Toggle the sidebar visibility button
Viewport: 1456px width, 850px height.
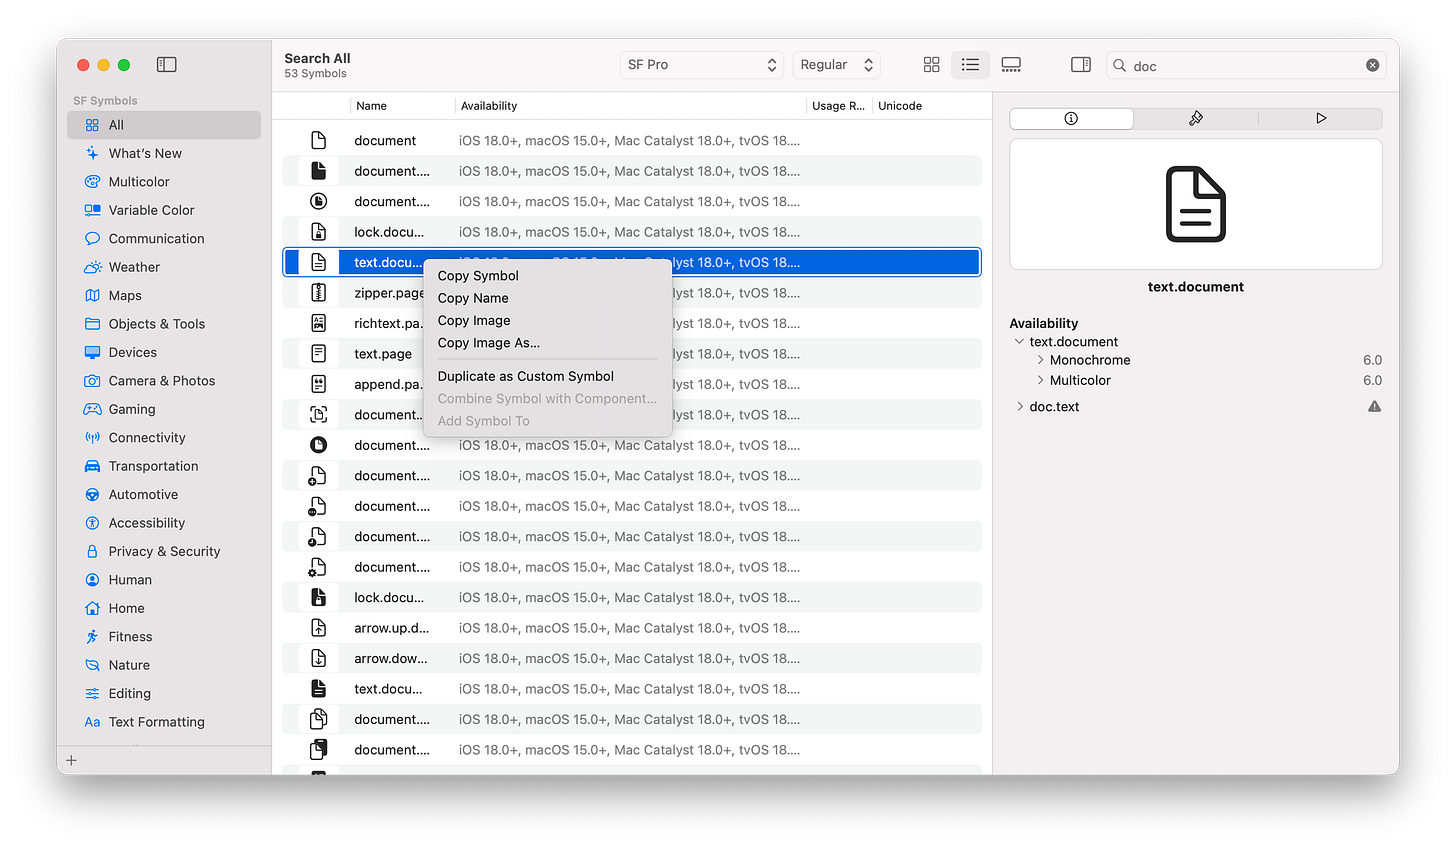pyautogui.click(x=167, y=65)
